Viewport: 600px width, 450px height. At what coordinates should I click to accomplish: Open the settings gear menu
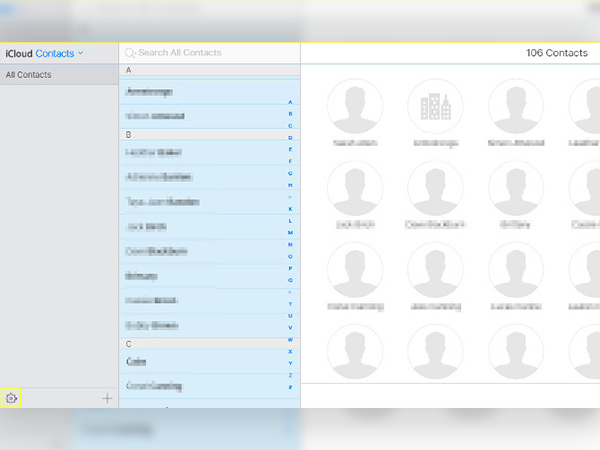point(11,398)
